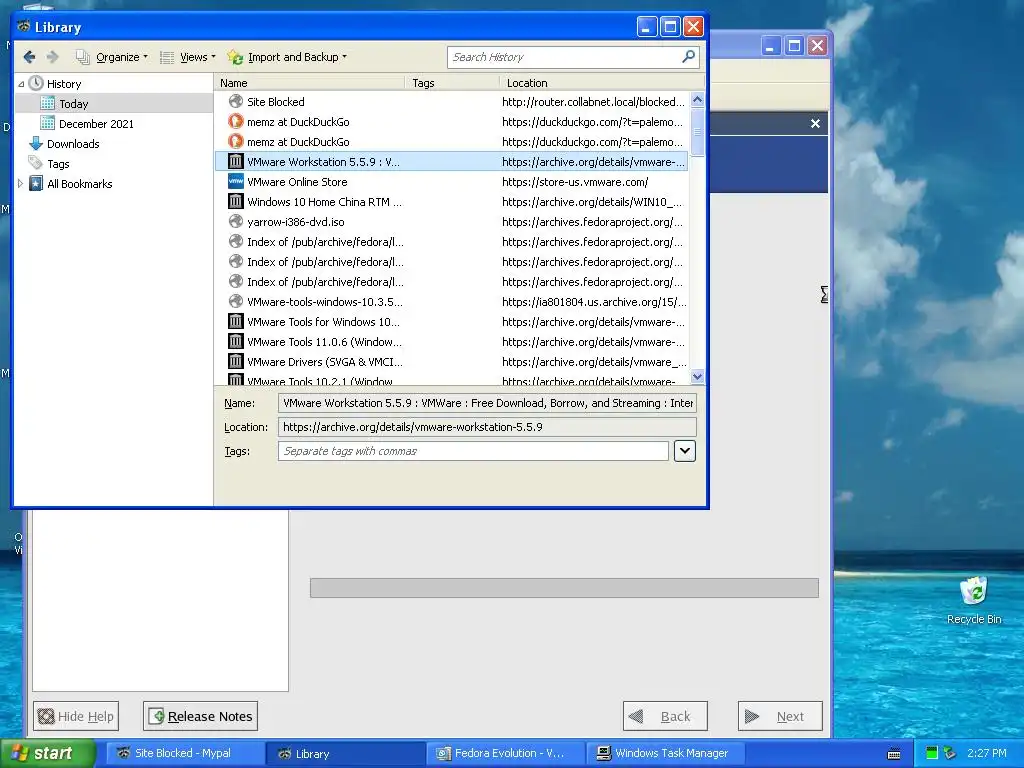This screenshot has width=1024, height=768.
Task: Close the inner panel with white X
Action: [x=815, y=123]
